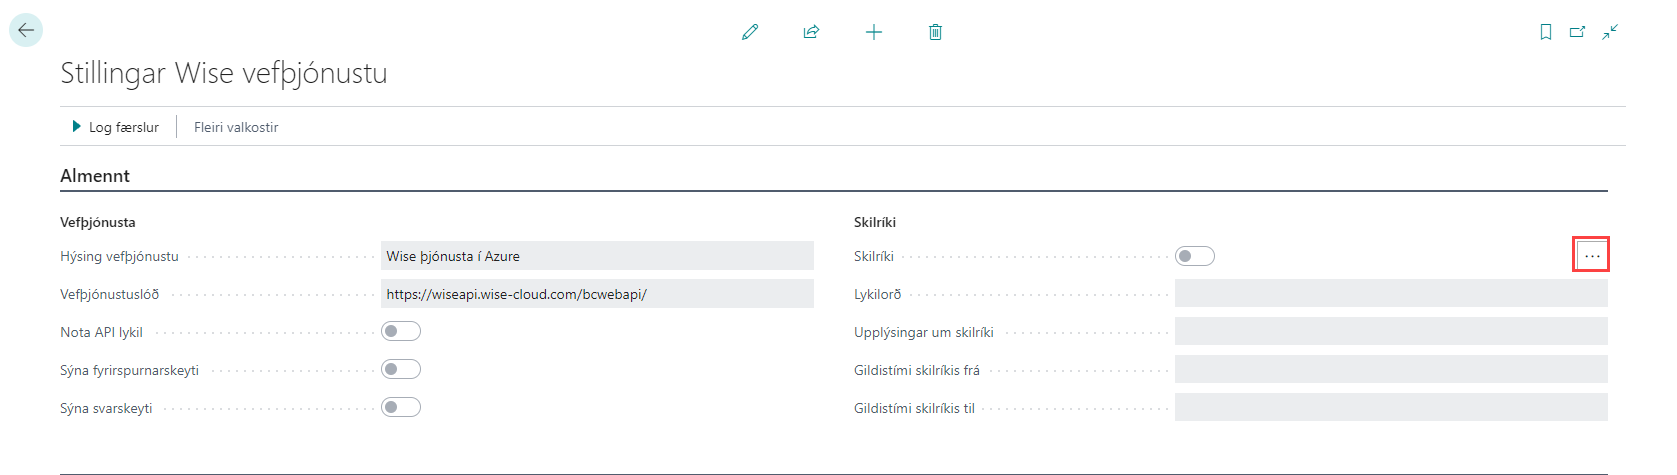Image resolution: width=1677 pixels, height=475 pixels.
Task: Click the share icon in toolbar
Action: point(811,32)
